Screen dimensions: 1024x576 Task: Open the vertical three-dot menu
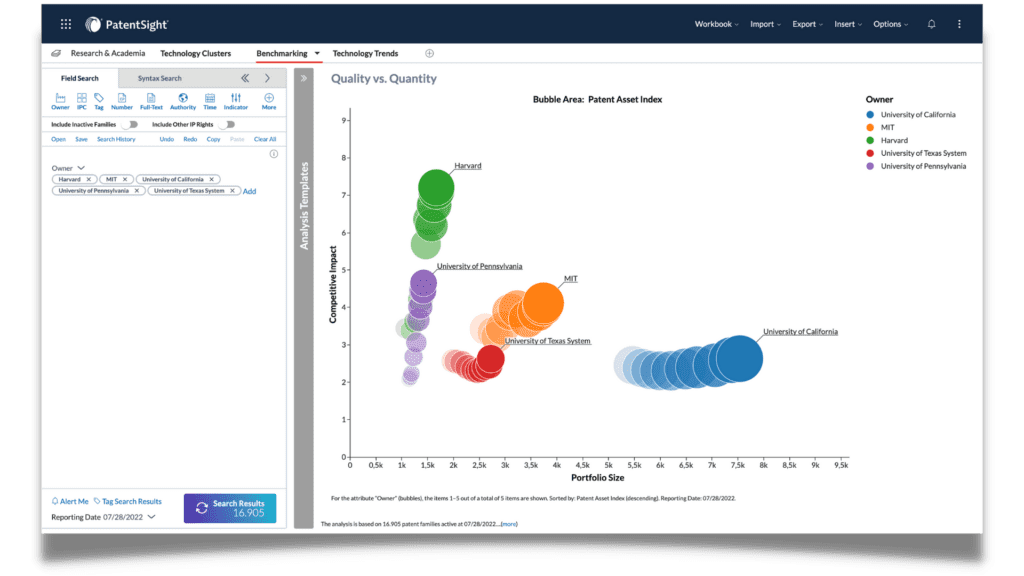(959, 24)
